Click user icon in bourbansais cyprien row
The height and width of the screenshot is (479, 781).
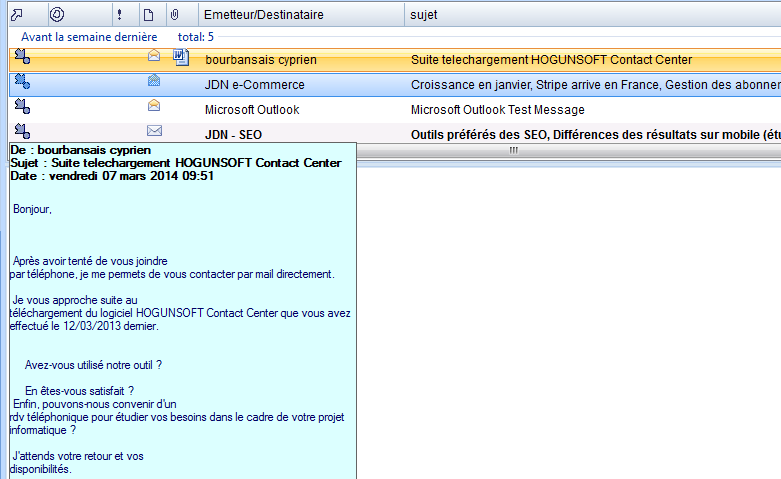(x=22, y=56)
